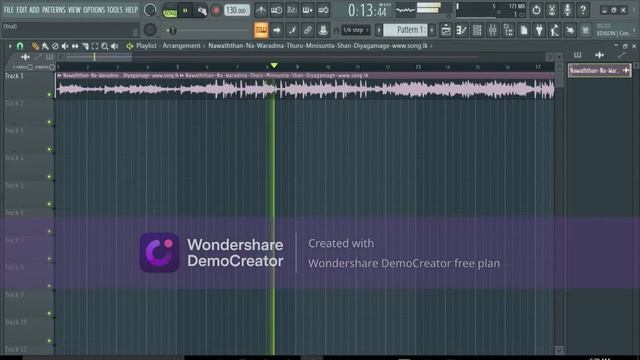This screenshot has height=360, width=640.
Task: Mute Track 1 with its green dot
Action: point(49,95)
